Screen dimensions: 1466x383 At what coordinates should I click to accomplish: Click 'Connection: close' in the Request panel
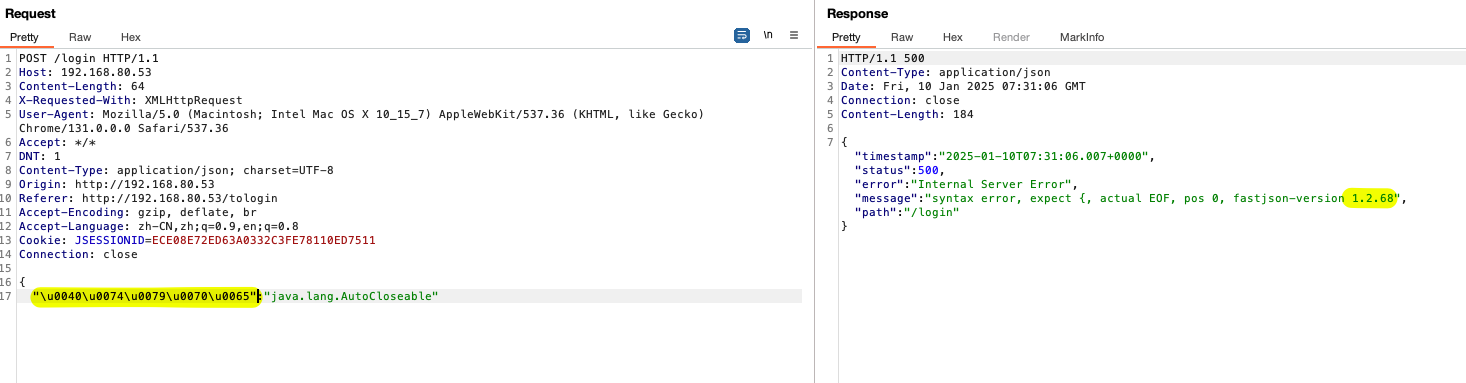coord(78,254)
